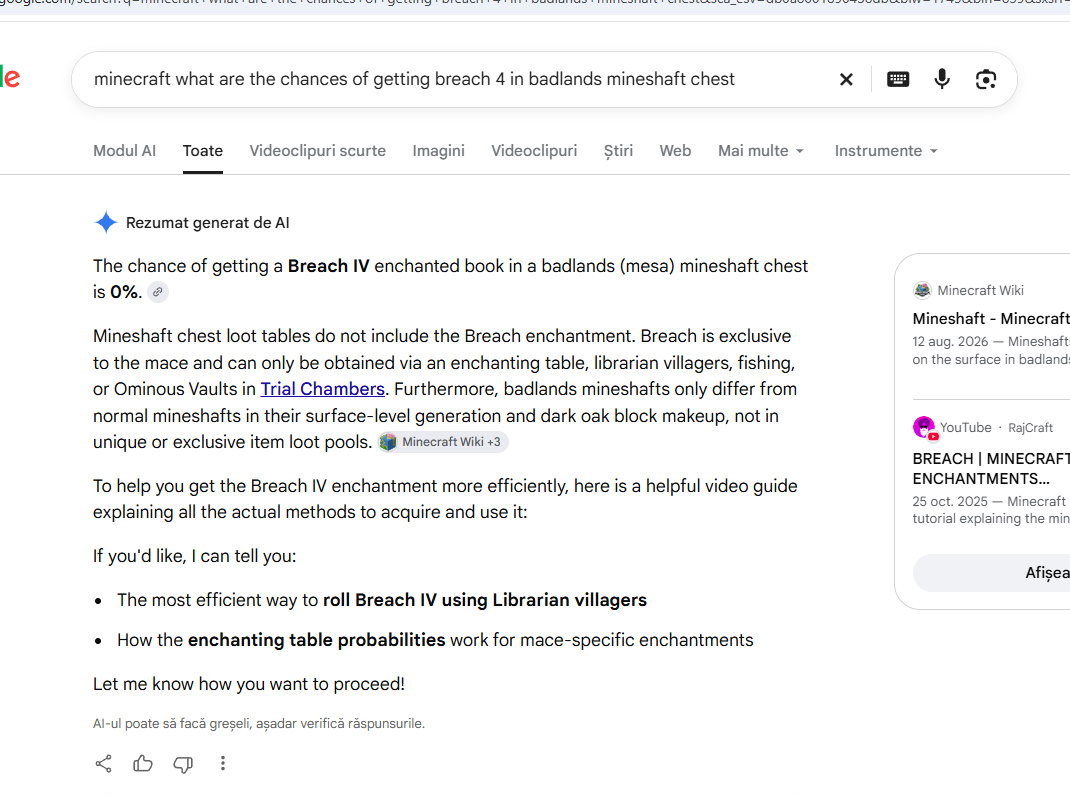Click "If you'd like, I can tell you:" text

[x=194, y=556]
